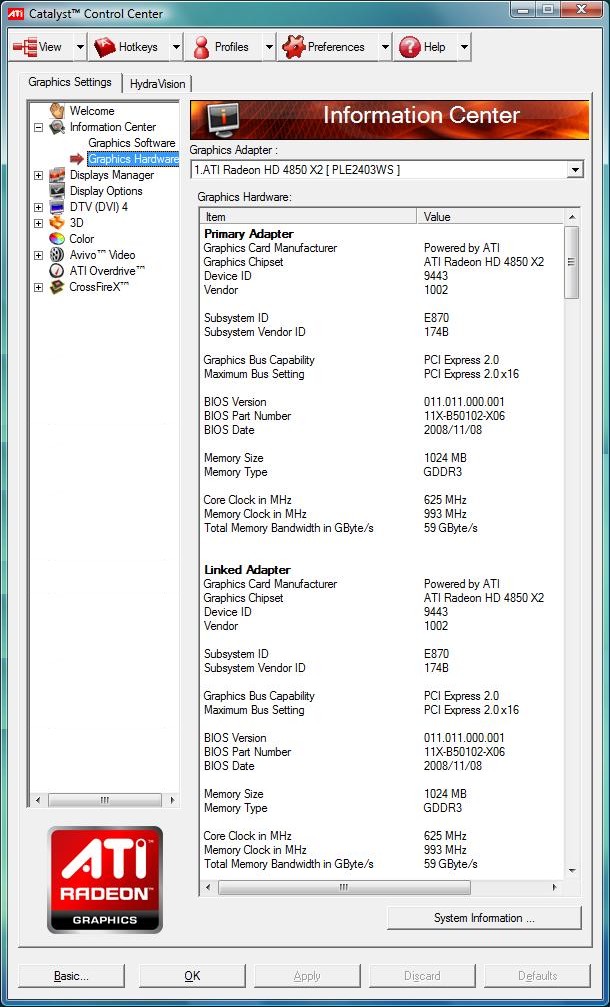The width and height of the screenshot is (610, 1007).
Task: Click the Display Options checkmark icon
Action: tap(57, 191)
